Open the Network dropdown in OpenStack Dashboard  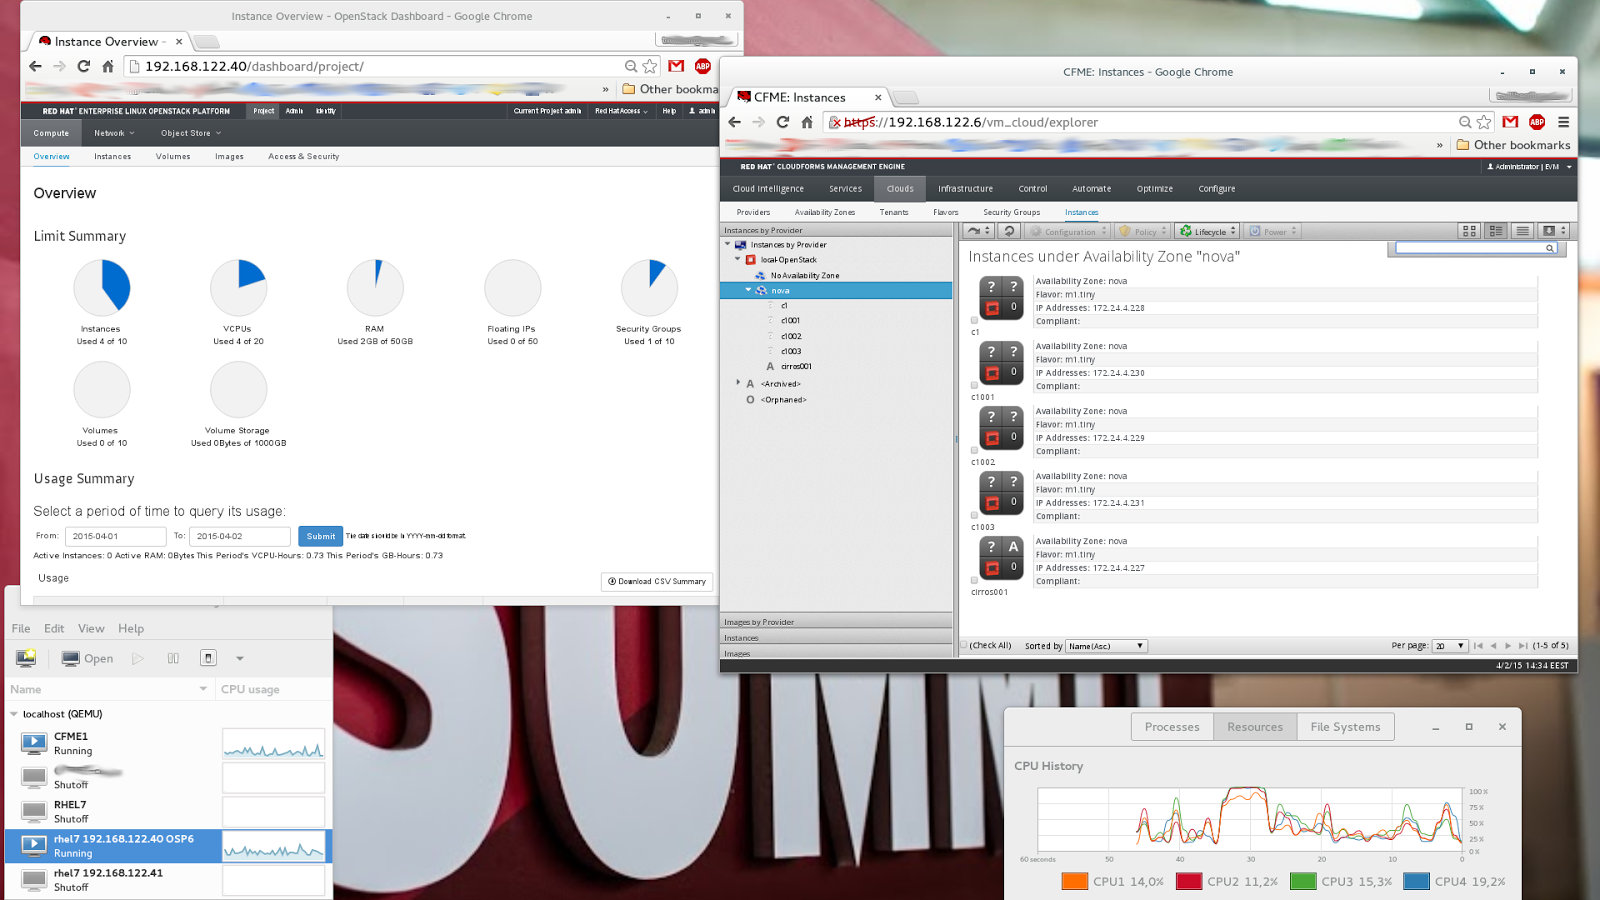(114, 133)
